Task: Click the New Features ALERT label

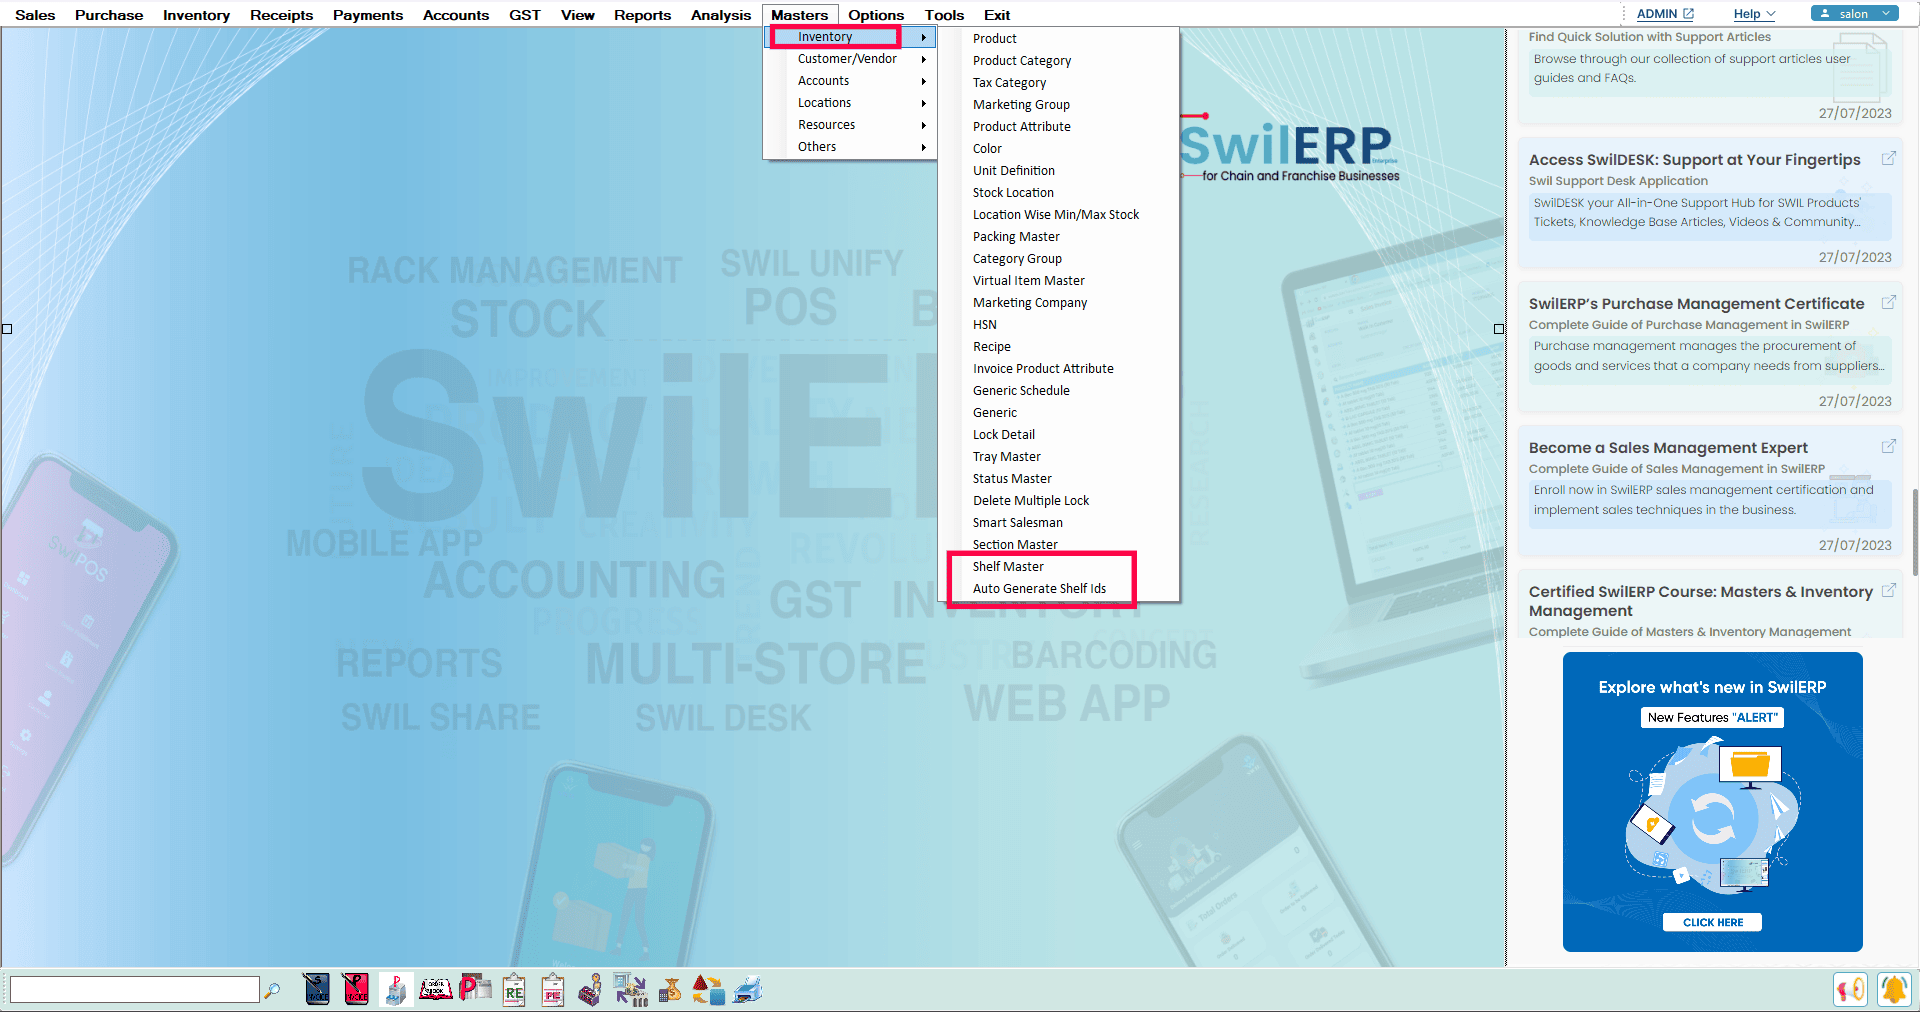Action: pos(1712,717)
